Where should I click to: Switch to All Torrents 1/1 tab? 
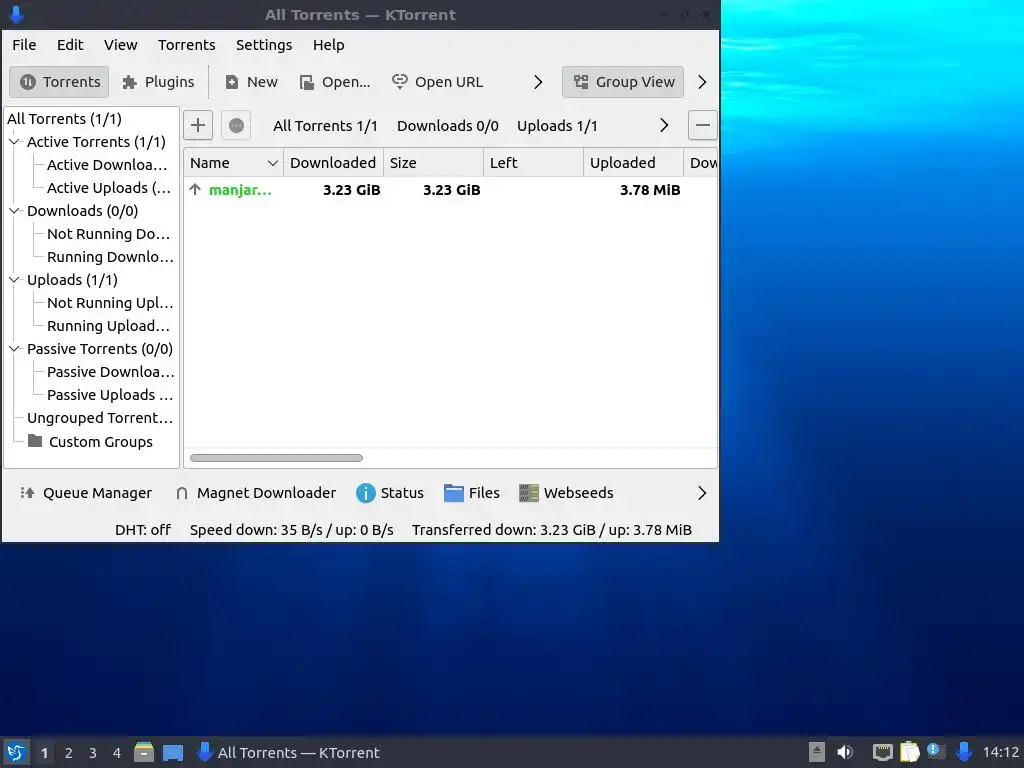325,126
